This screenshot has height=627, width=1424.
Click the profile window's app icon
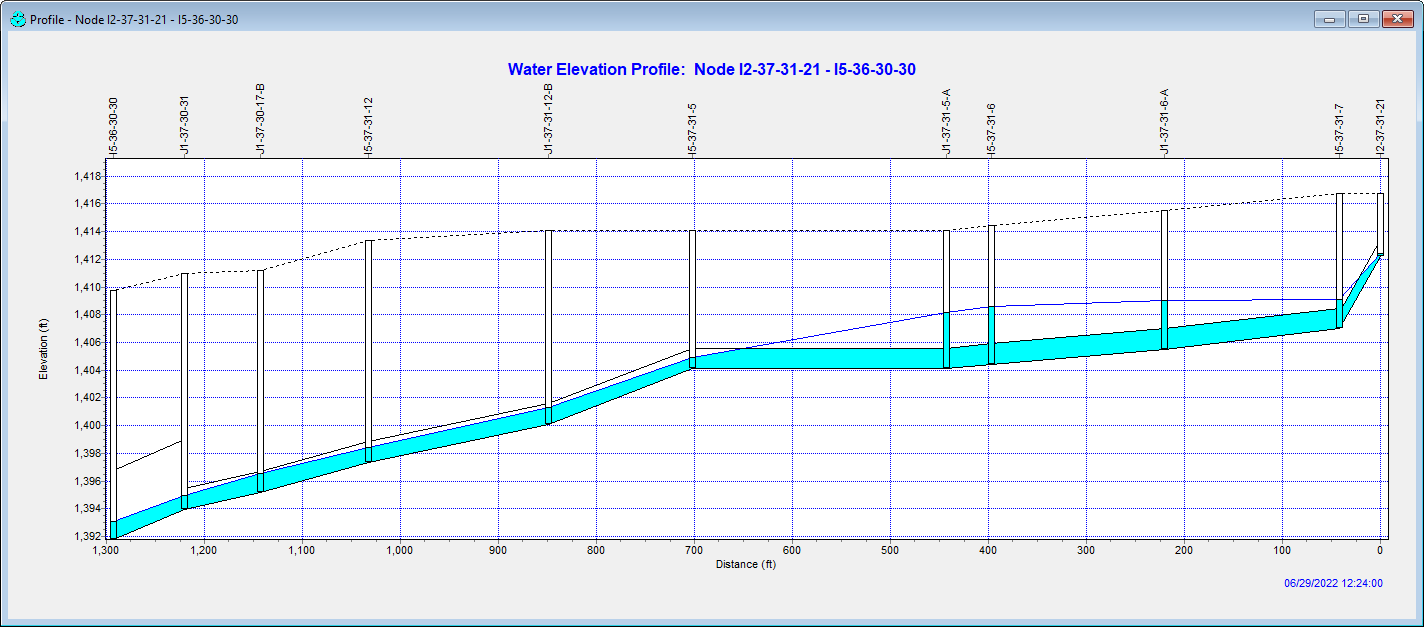point(17,19)
